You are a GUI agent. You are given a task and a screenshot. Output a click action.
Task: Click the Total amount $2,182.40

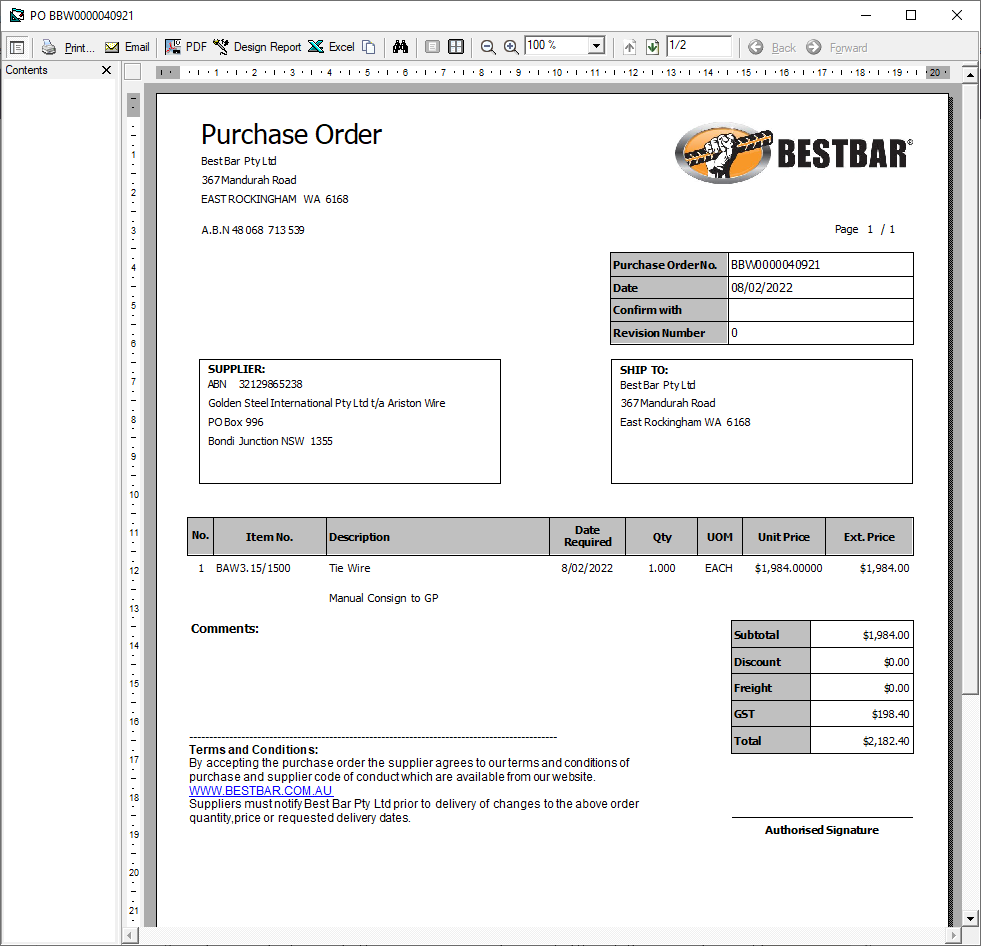tap(886, 741)
